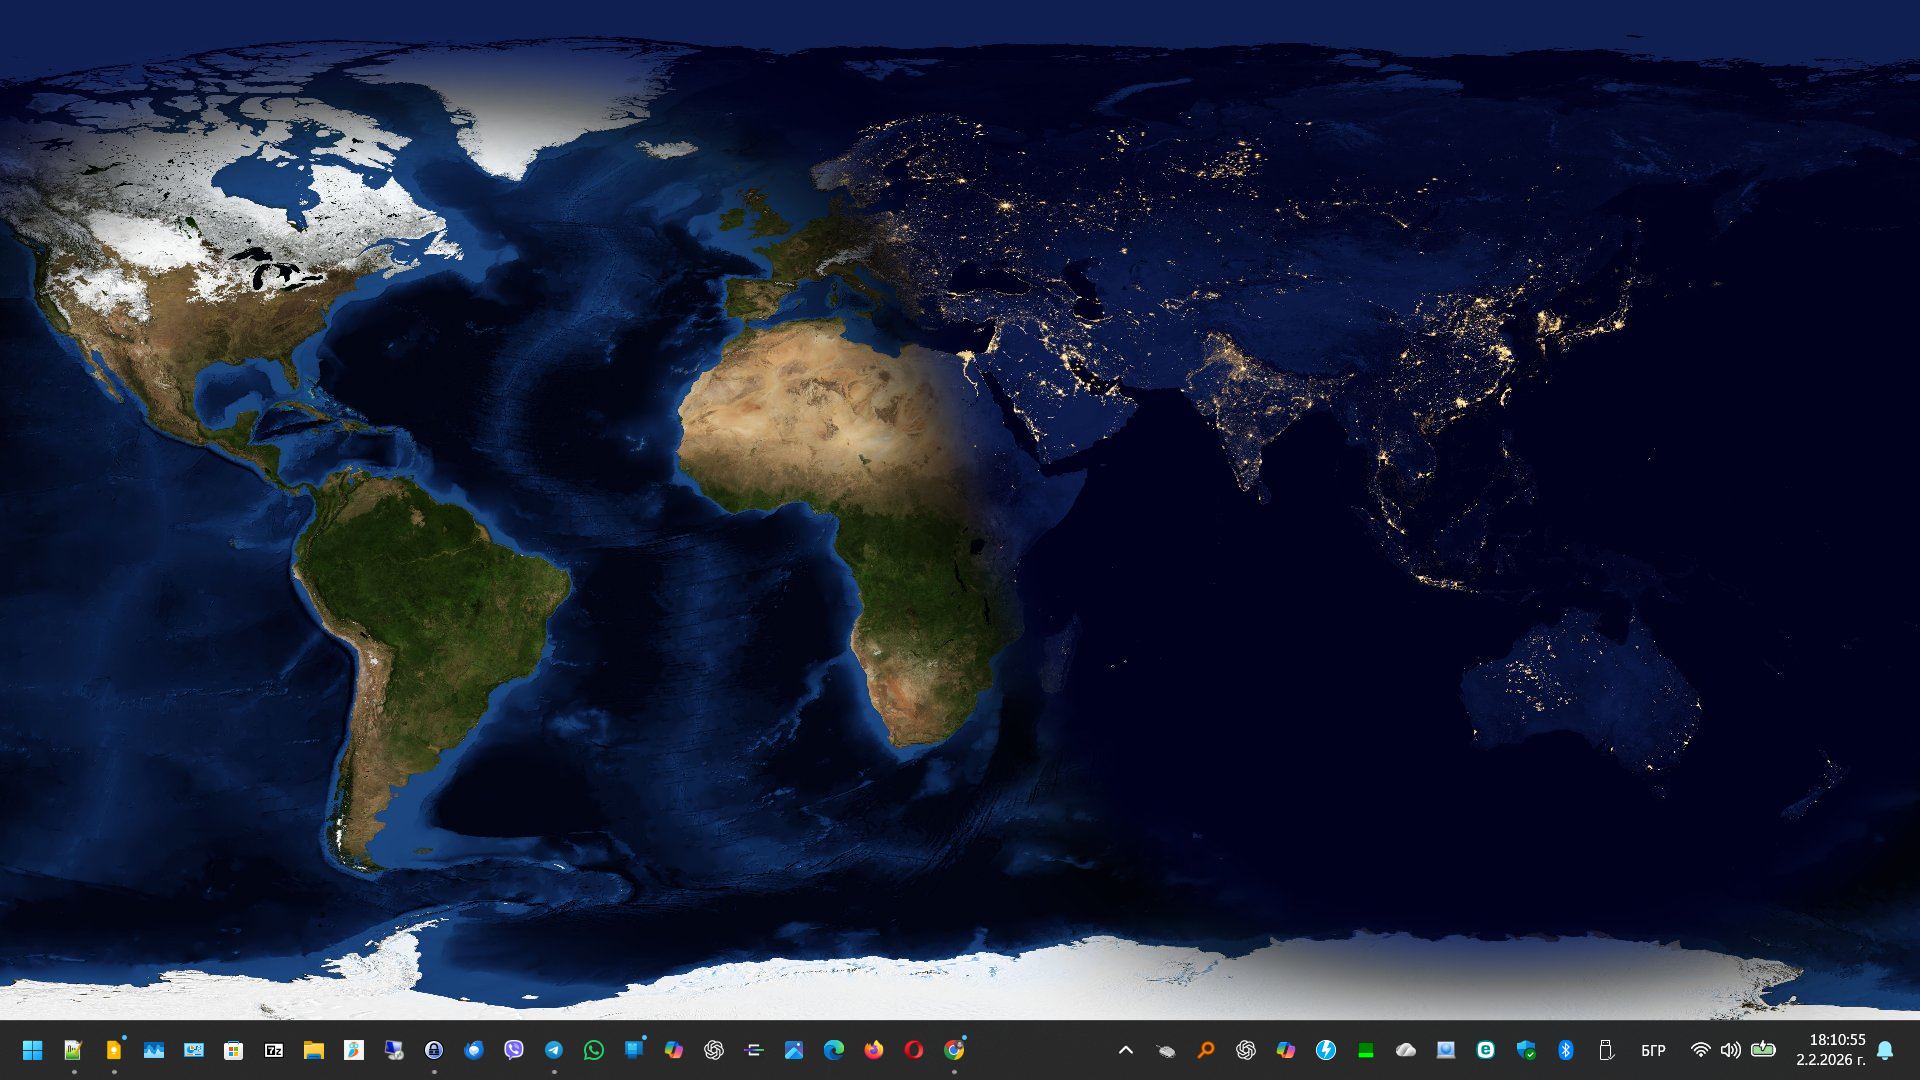The height and width of the screenshot is (1080, 1920).
Task: Open notifications bell icon
Action: coord(1885,1050)
